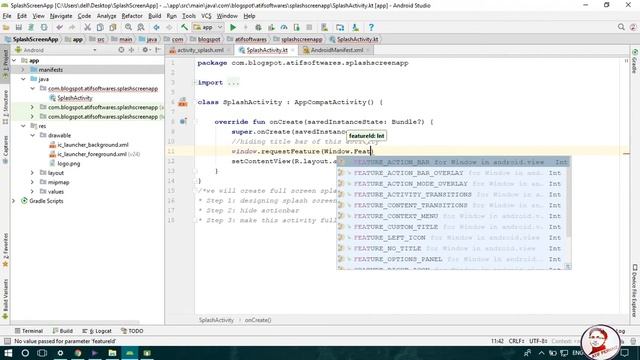Open the TODO tool window
This screenshot has height=360, width=640.
pos(132,331)
